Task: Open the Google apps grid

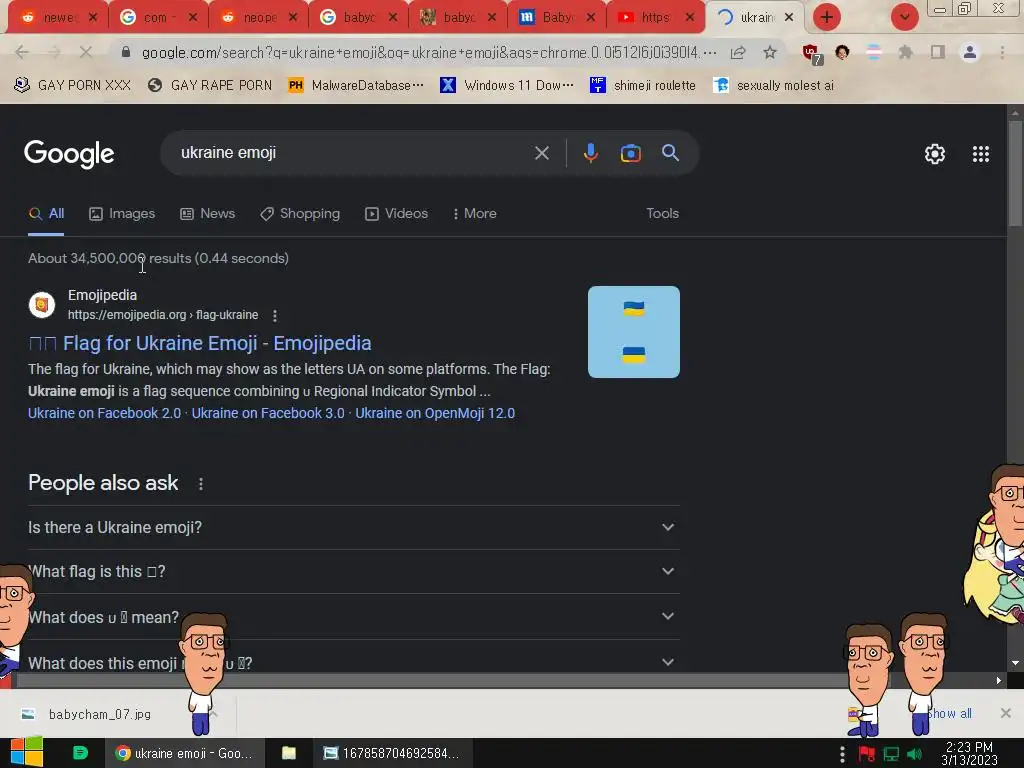Action: click(980, 154)
